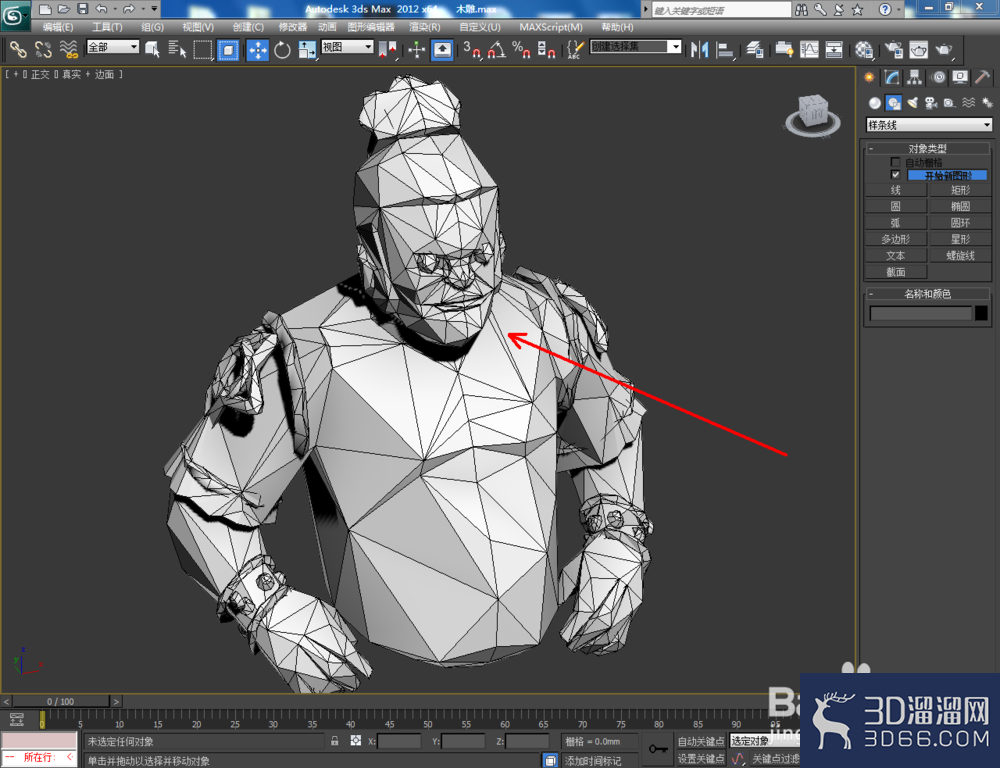
Task: Click the Use Pivot Point Center icon
Action: point(387,49)
